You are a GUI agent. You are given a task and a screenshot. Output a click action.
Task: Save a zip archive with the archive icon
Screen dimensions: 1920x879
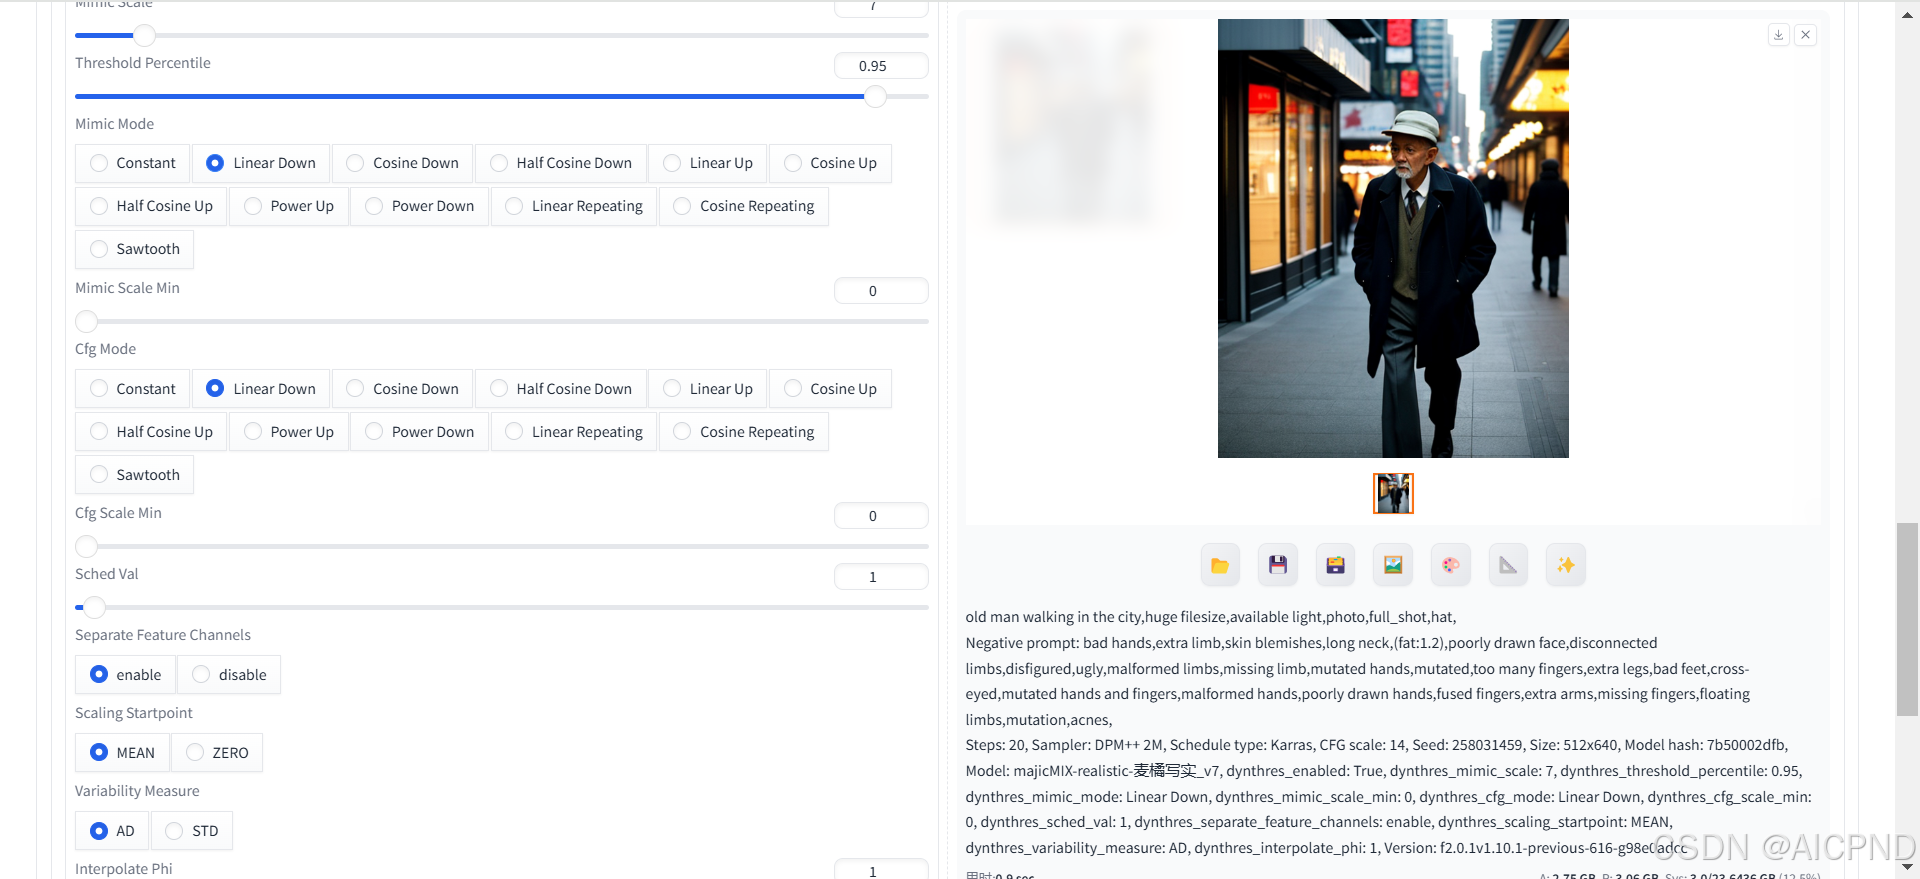pos(1335,565)
